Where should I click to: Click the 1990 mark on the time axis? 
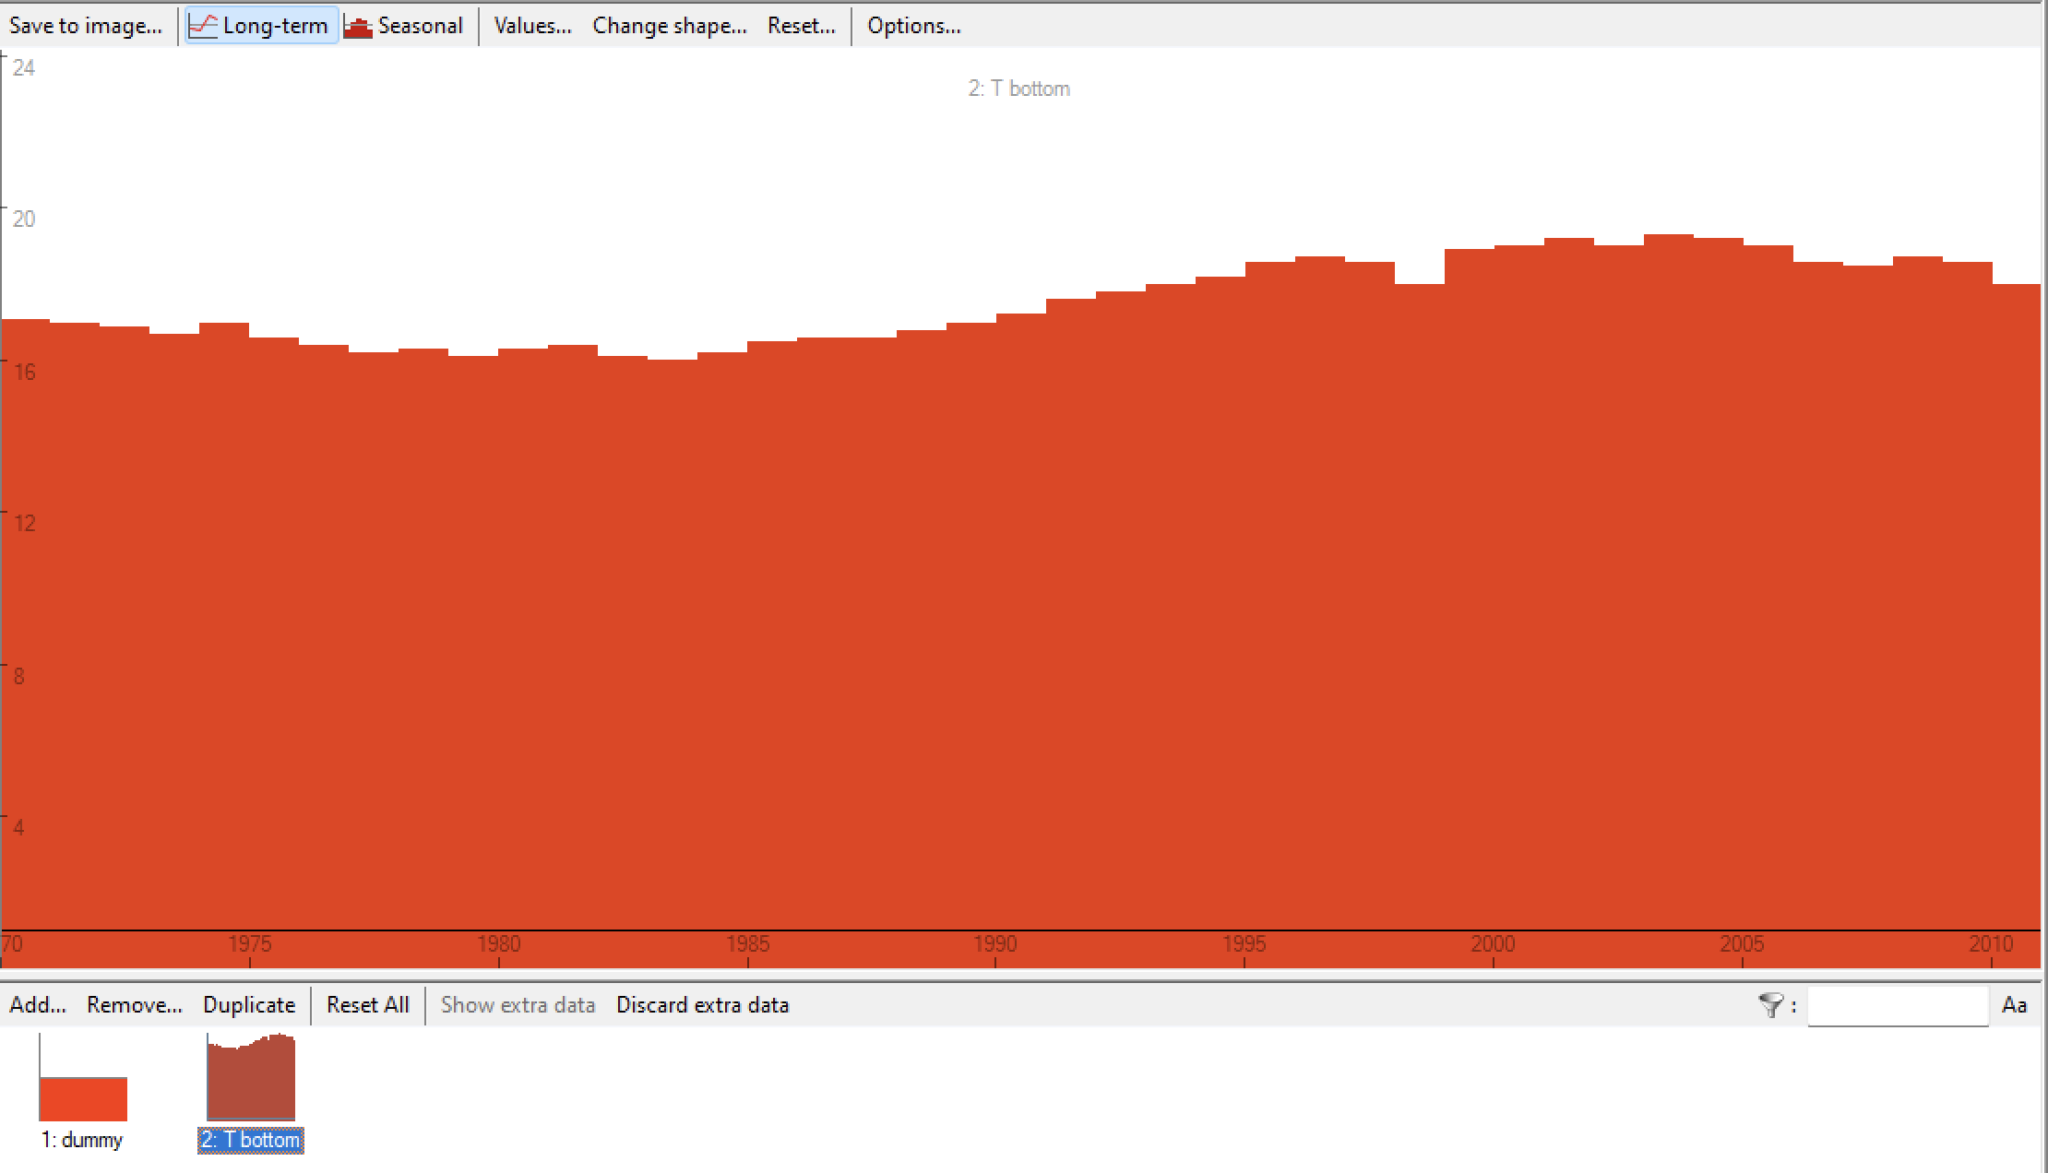coord(995,944)
